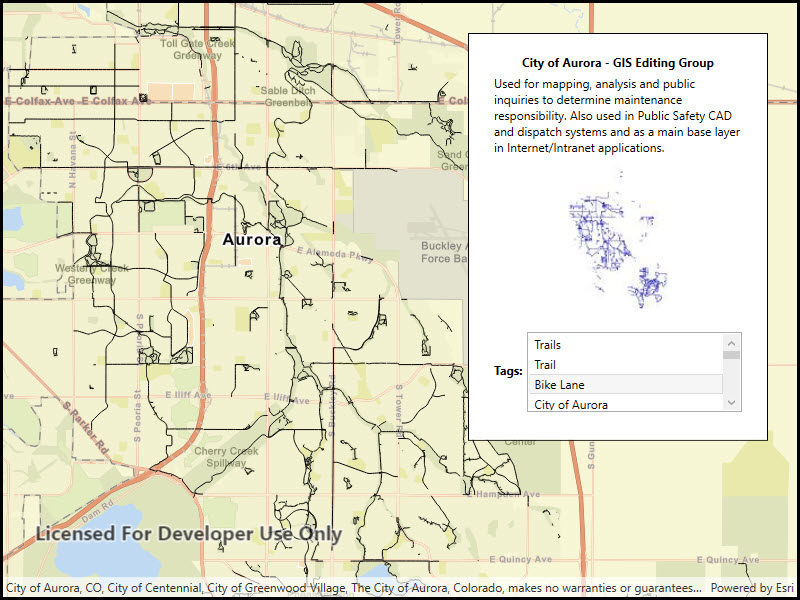Click the Tags: label
Screen dimensions: 800x600
point(508,371)
